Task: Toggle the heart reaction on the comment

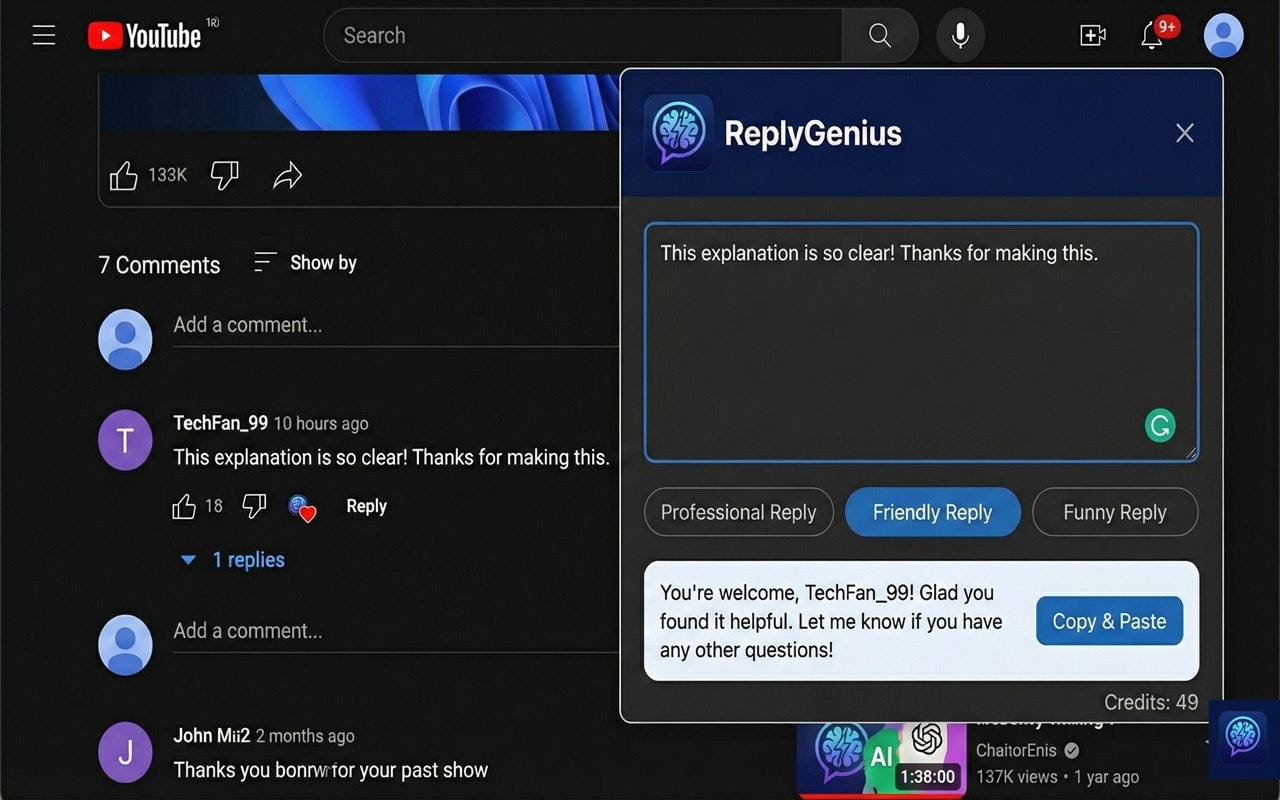Action: [x=303, y=509]
